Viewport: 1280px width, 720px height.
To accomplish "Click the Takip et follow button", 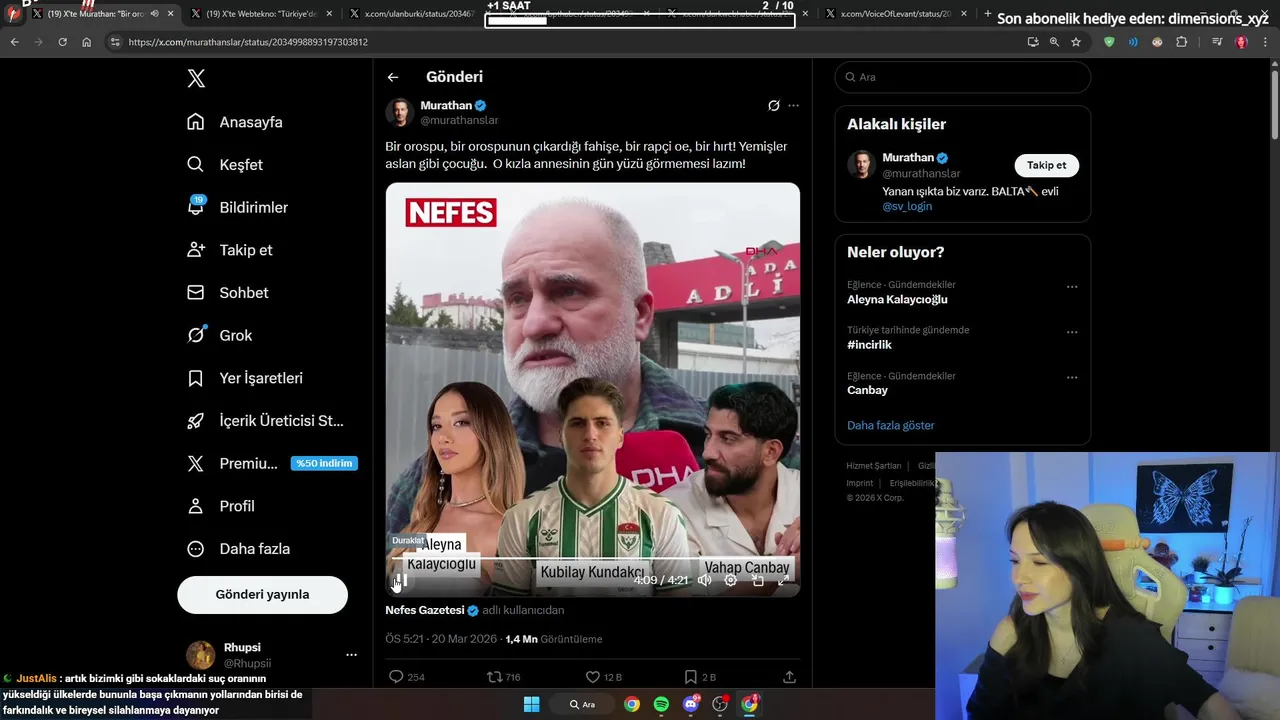I will pos(1046,165).
